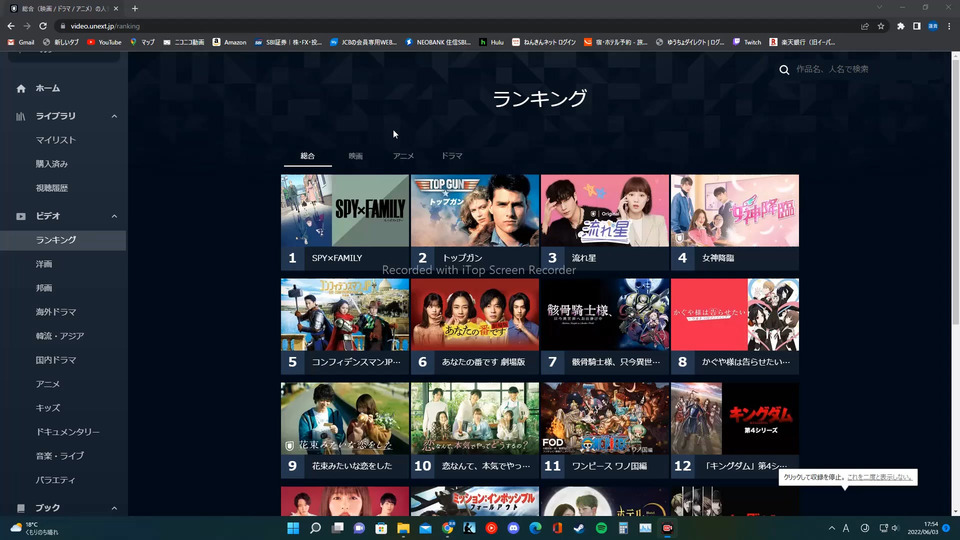The width and height of the screenshot is (960, 540).
Task: Click the library icon in the sidebar
Action: click(21, 116)
